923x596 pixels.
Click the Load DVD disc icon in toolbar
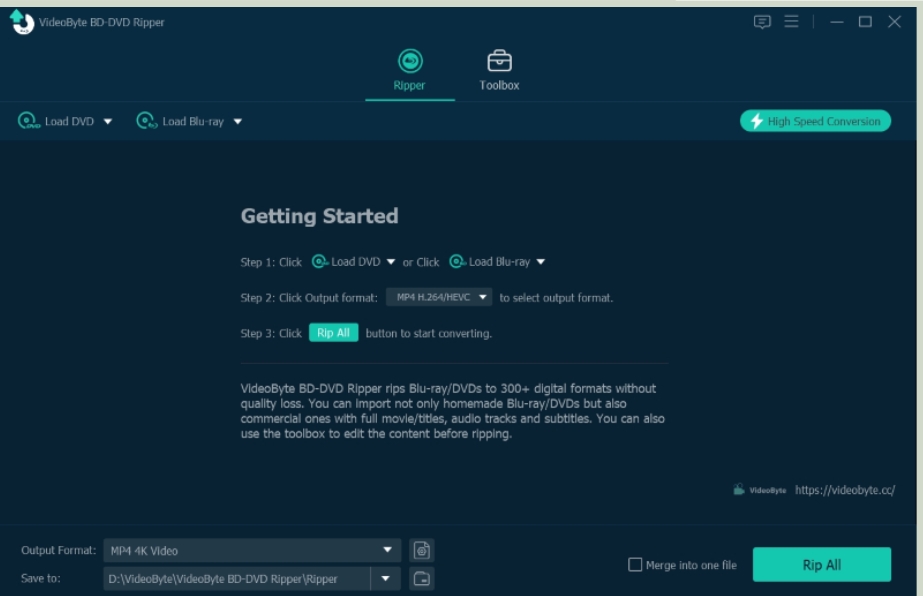click(27, 121)
